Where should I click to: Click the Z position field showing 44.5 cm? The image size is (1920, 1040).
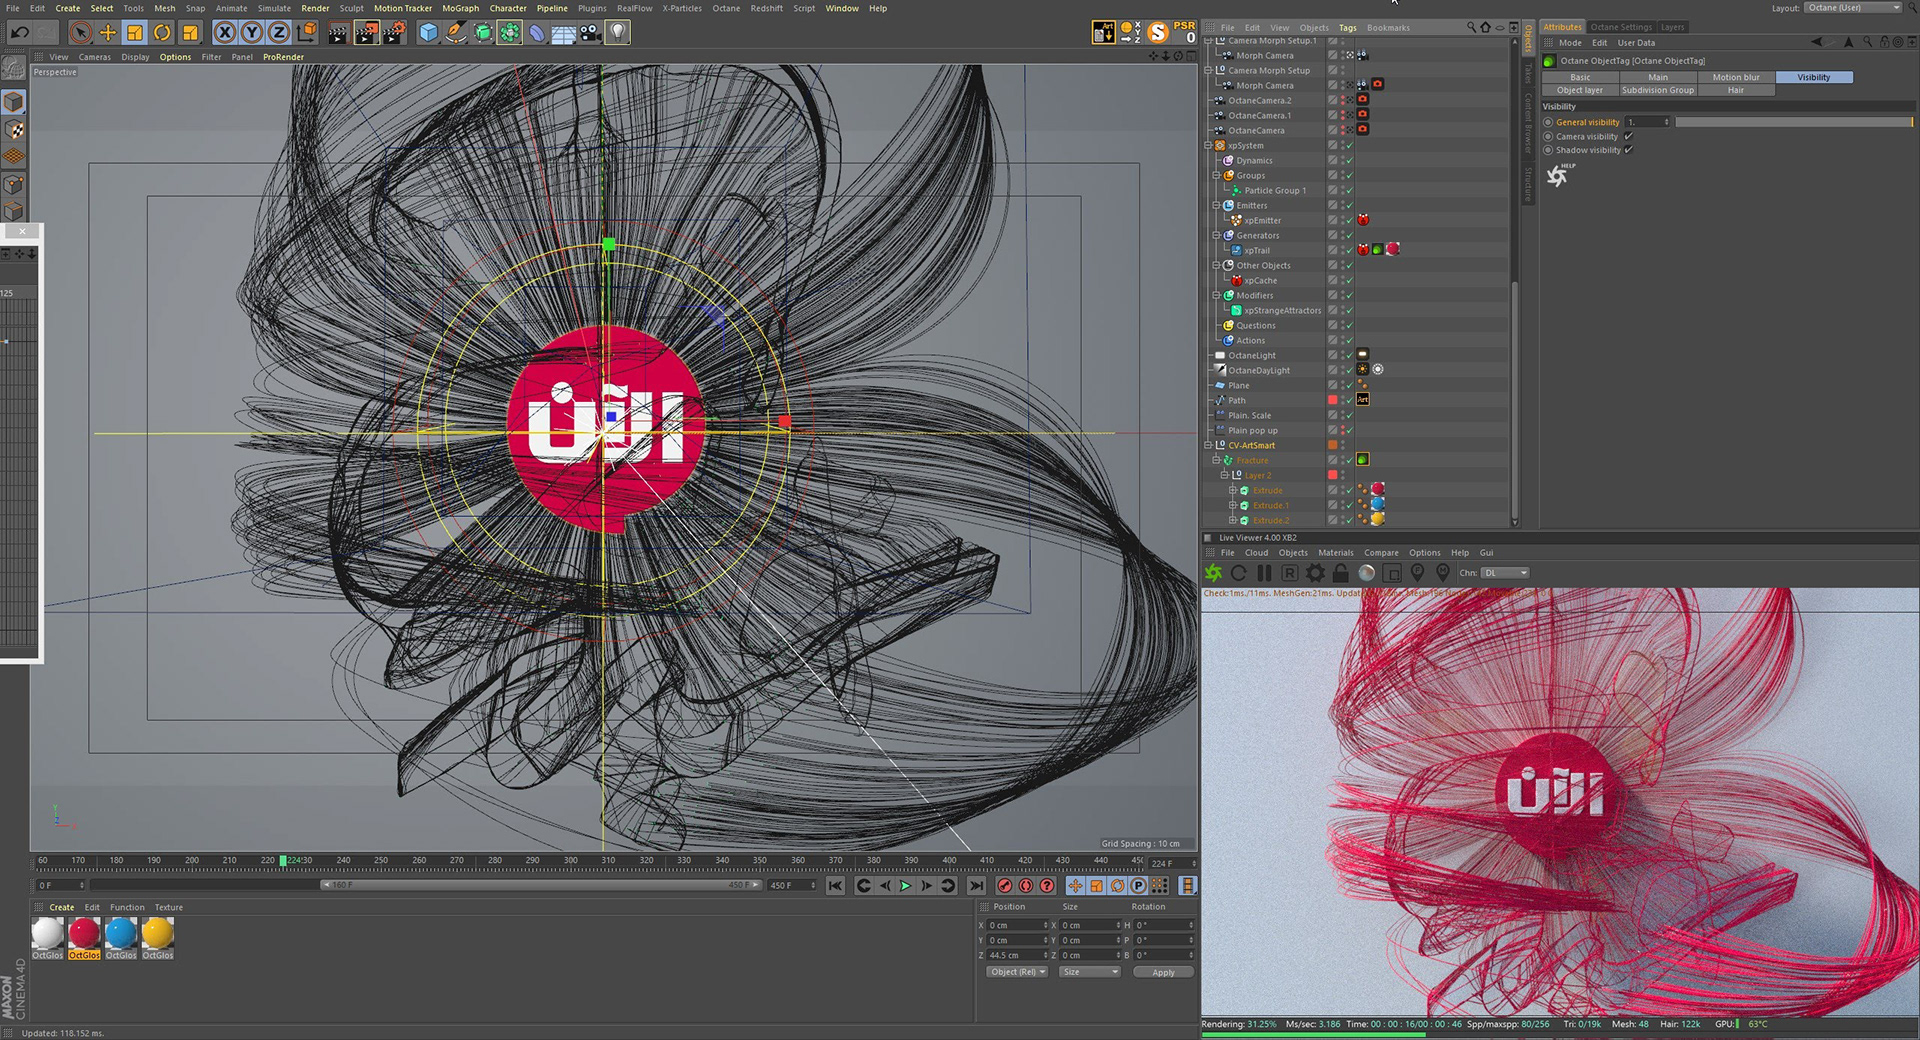1016,955
